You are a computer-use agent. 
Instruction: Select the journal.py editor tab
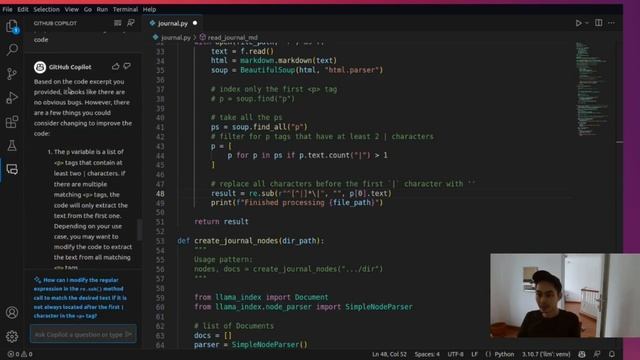[x=173, y=23]
